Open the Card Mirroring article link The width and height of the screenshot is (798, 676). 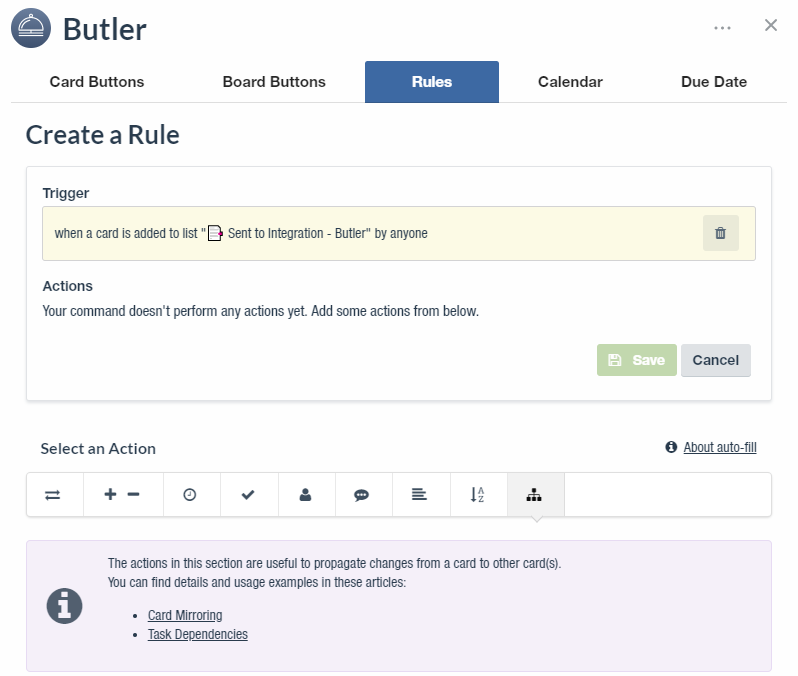tap(185, 615)
